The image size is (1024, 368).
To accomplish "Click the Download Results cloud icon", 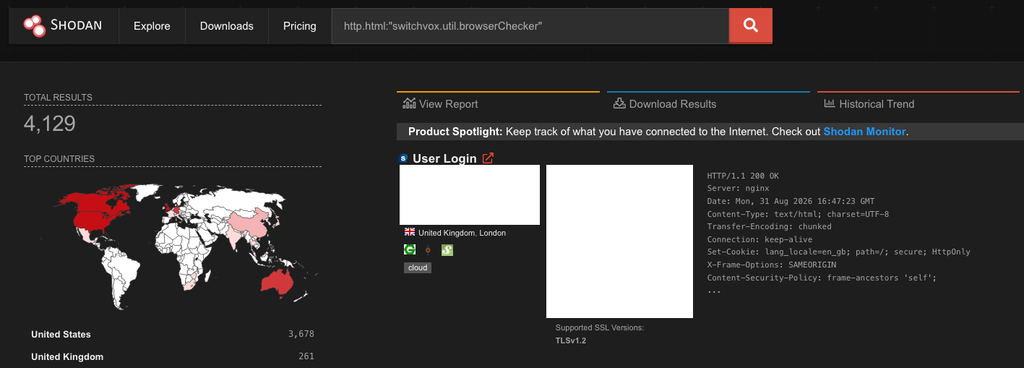I will 620,104.
